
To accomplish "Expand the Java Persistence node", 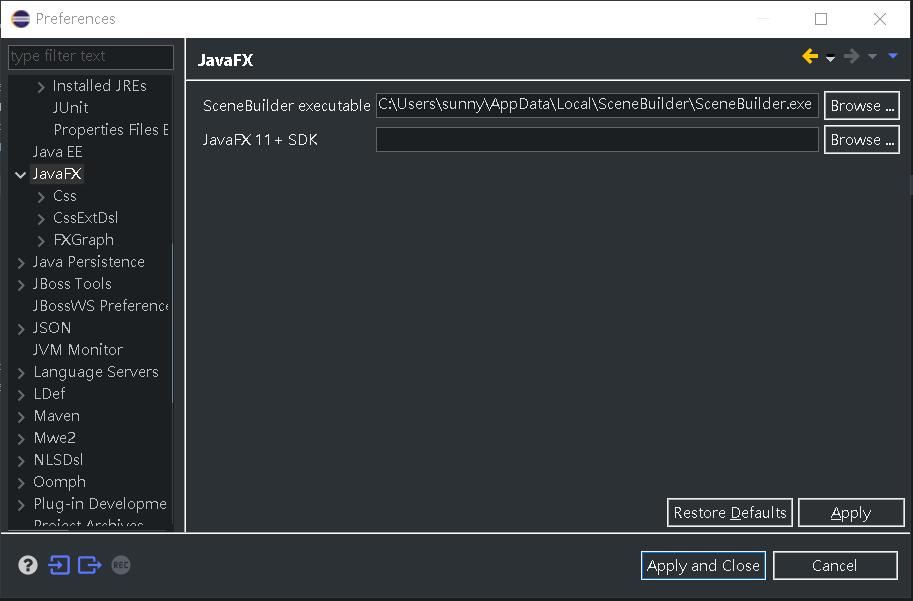I will pyautogui.click(x=21, y=263).
